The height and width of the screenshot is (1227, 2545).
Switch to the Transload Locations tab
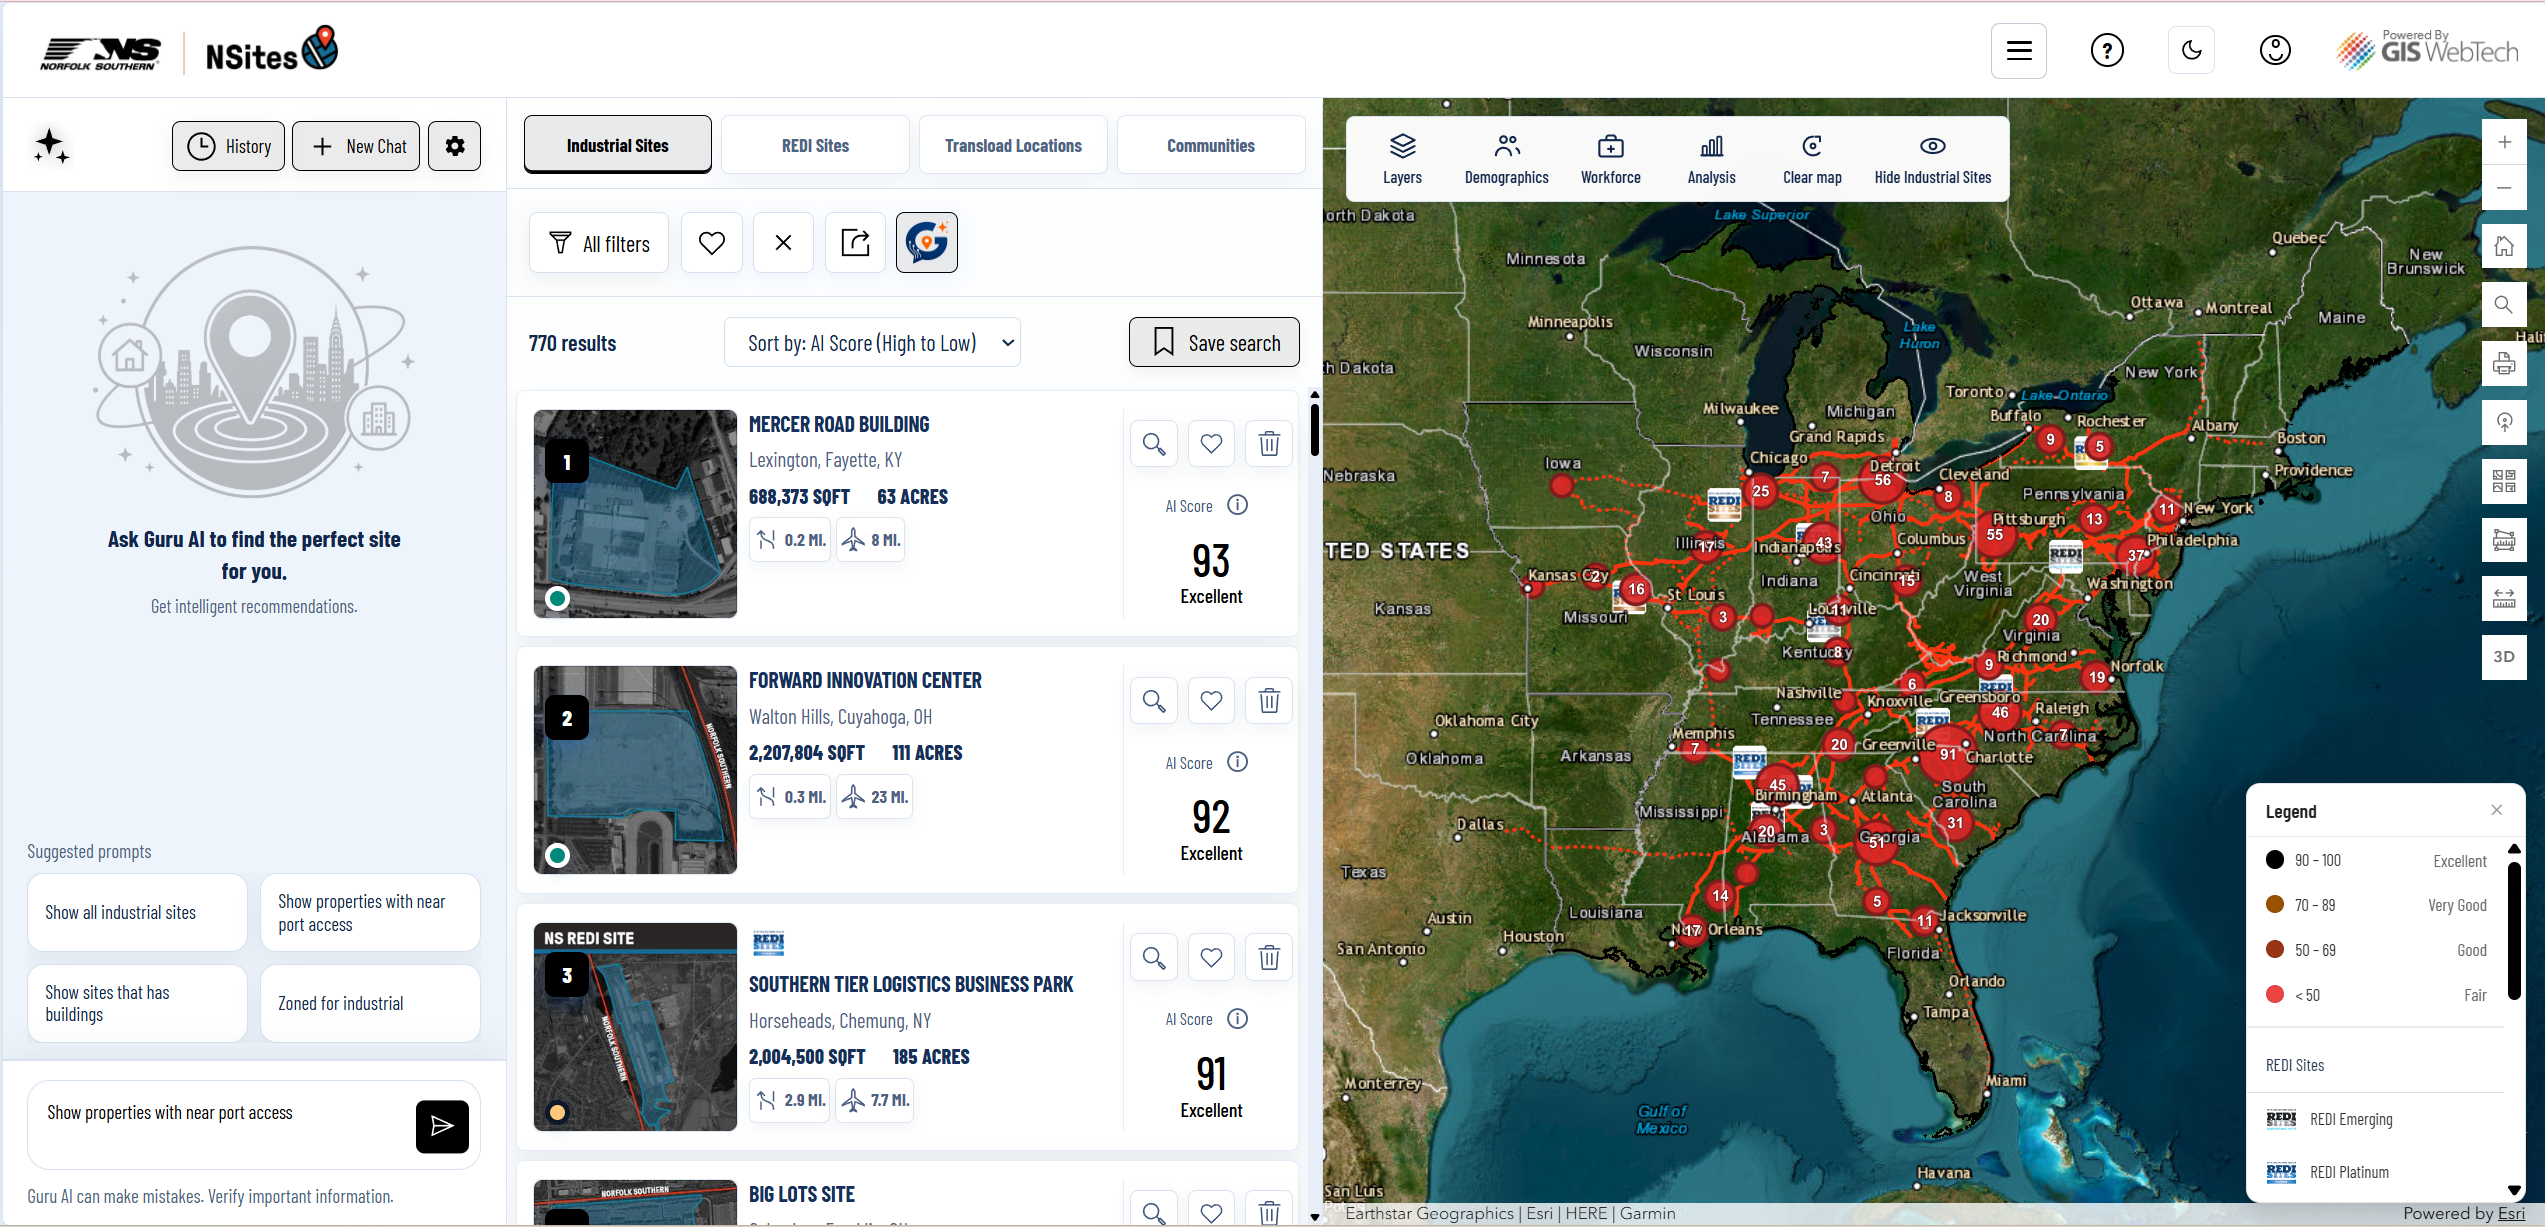(x=1013, y=146)
